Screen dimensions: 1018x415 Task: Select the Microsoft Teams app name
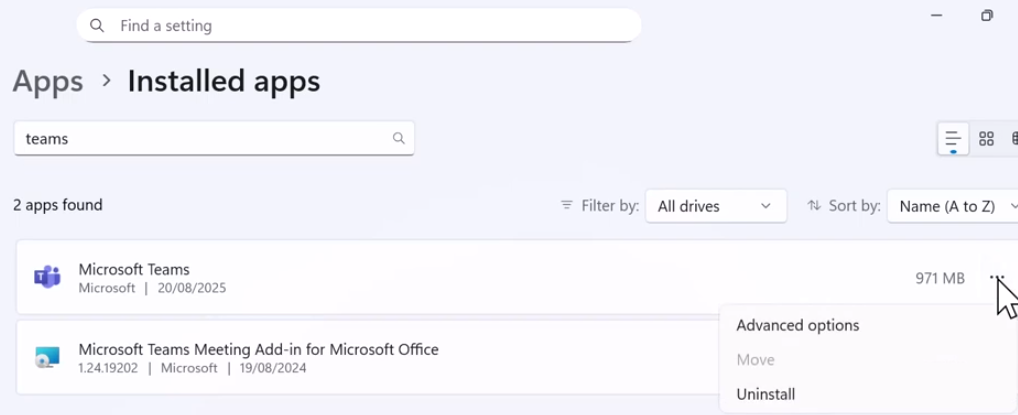coord(134,269)
